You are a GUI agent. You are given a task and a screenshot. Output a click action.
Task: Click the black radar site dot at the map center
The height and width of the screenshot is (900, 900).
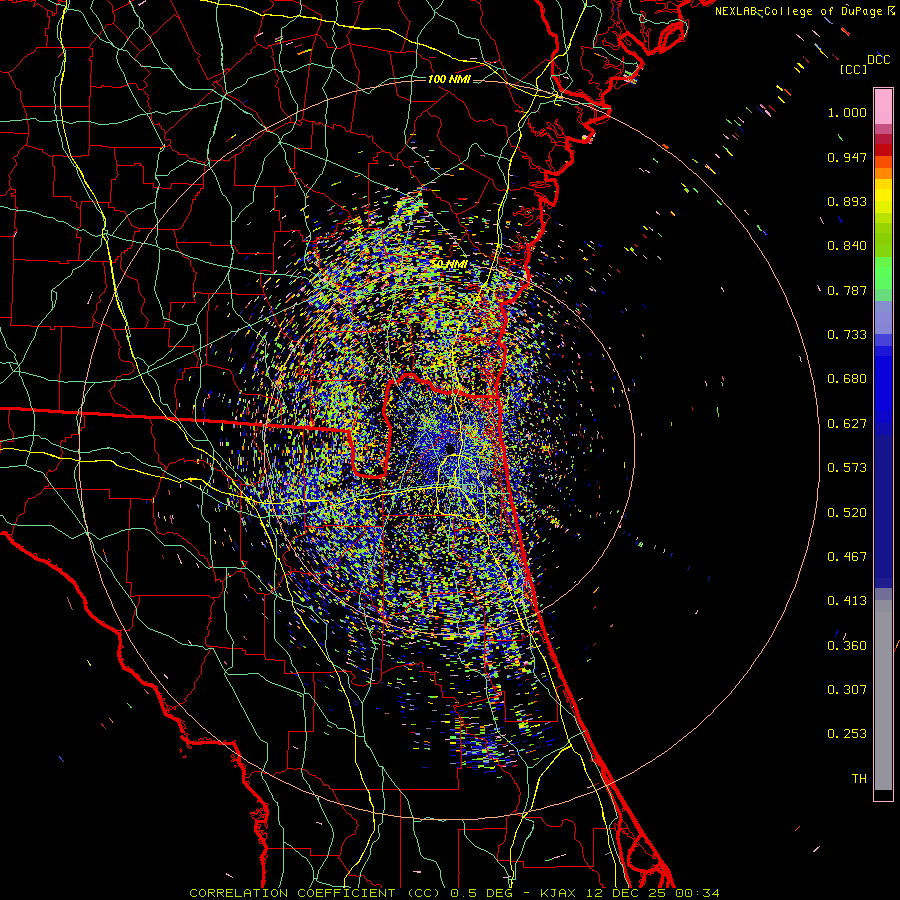pyautogui.click(x=450, y=449)
